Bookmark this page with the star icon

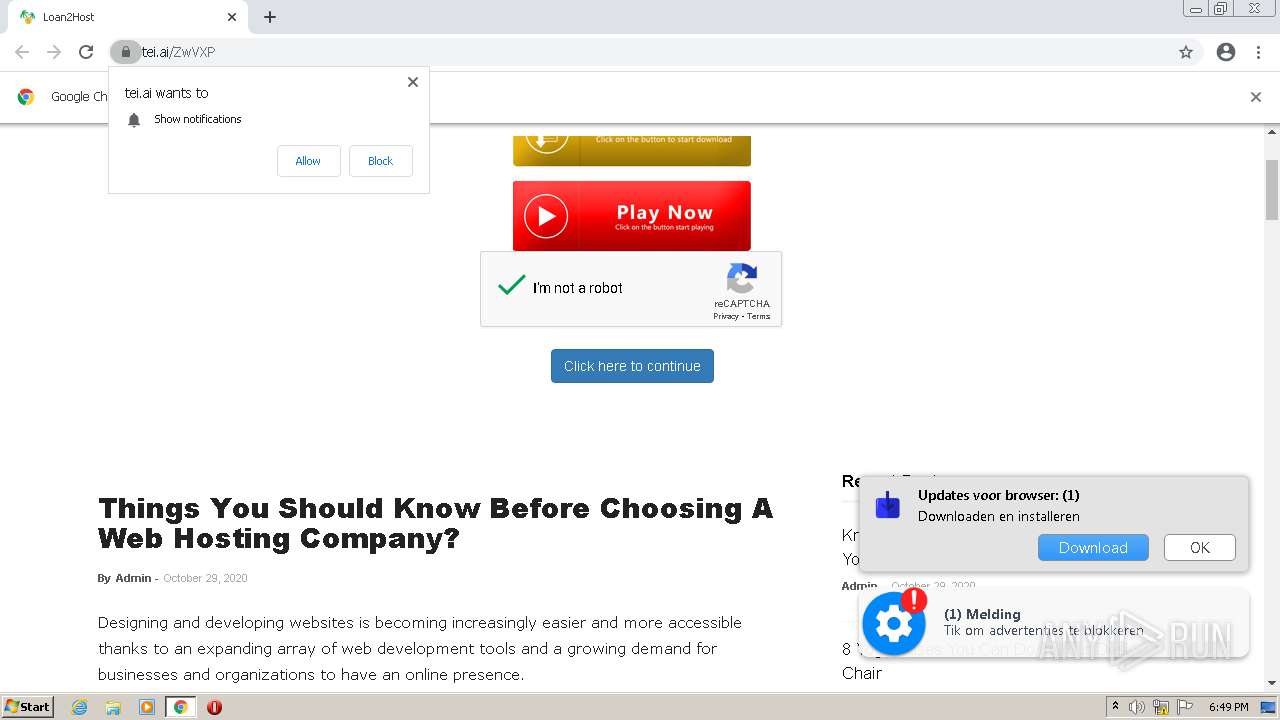click(x=1186, y=52)
